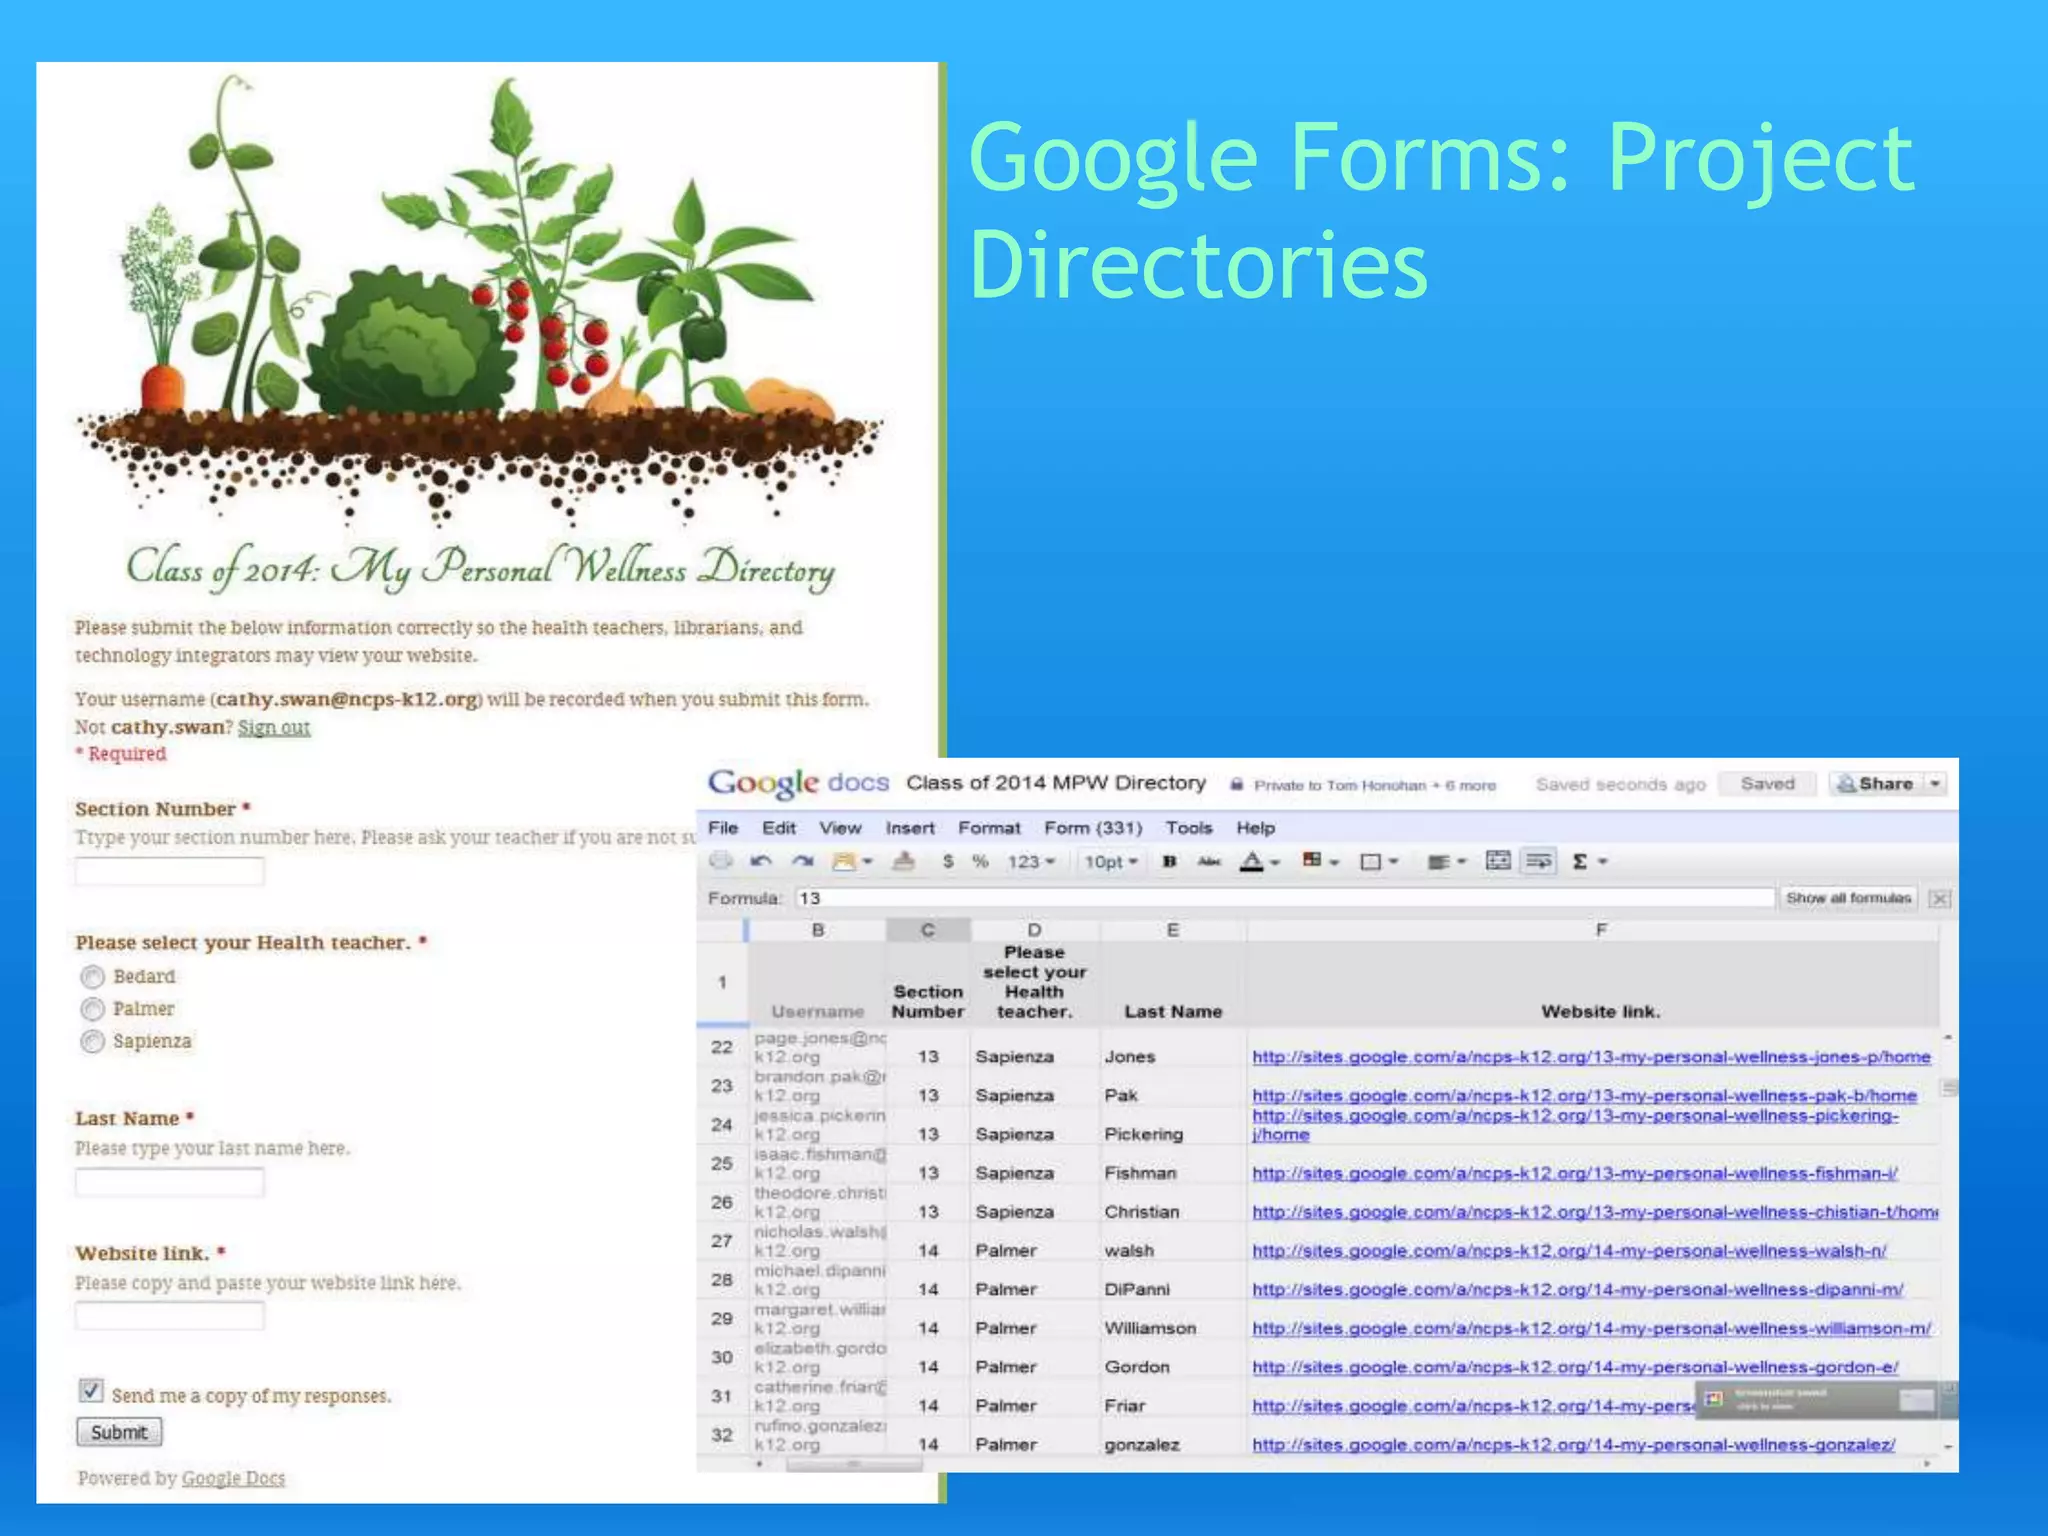Click the Print icon in spreadsheet toolbar
Image resolution: width=2048 pixels, height=1536 pixels.
[x=720, y=861]
